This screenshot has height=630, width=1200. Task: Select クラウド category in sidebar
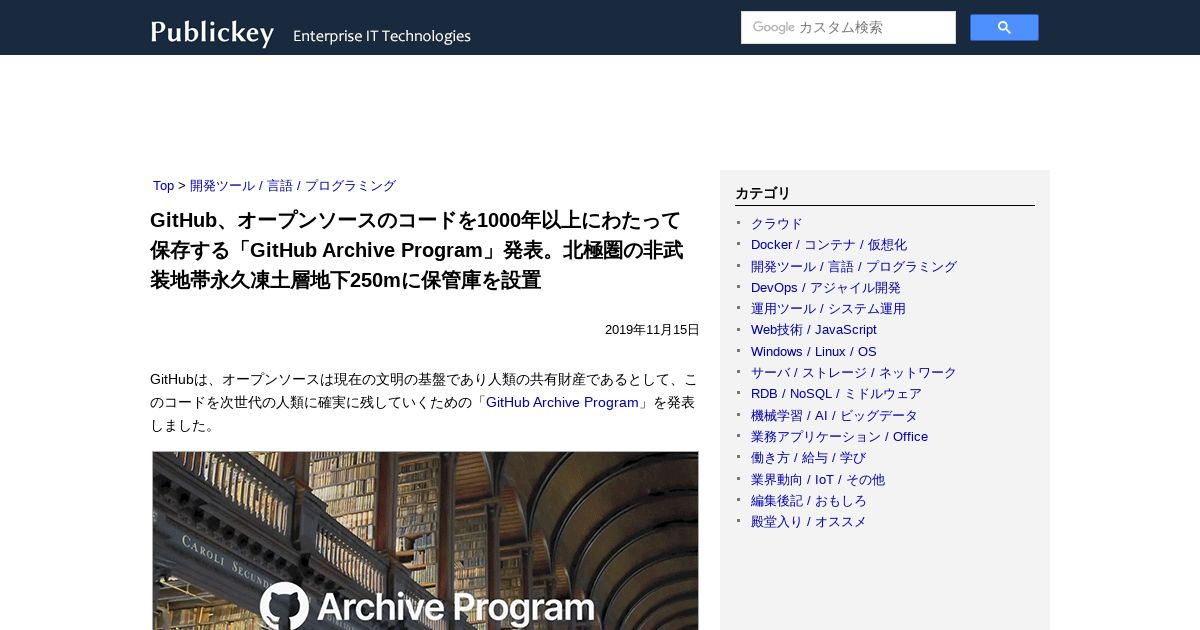tap(777, 223)
